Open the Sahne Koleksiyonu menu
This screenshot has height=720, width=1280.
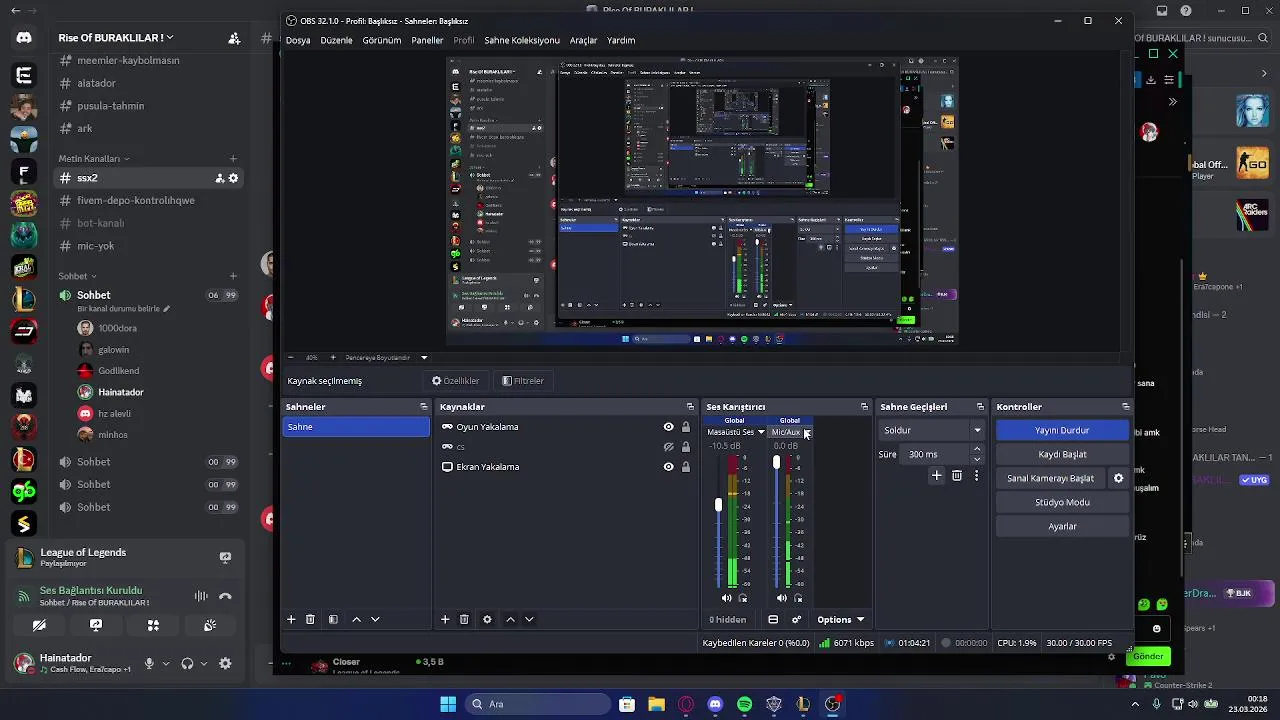click(522, 40)
